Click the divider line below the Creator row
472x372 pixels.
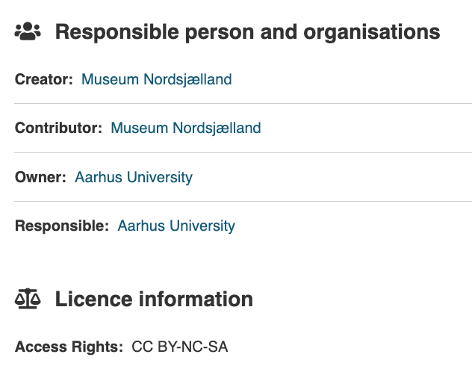pyautogui.click(x=243, y=104)
